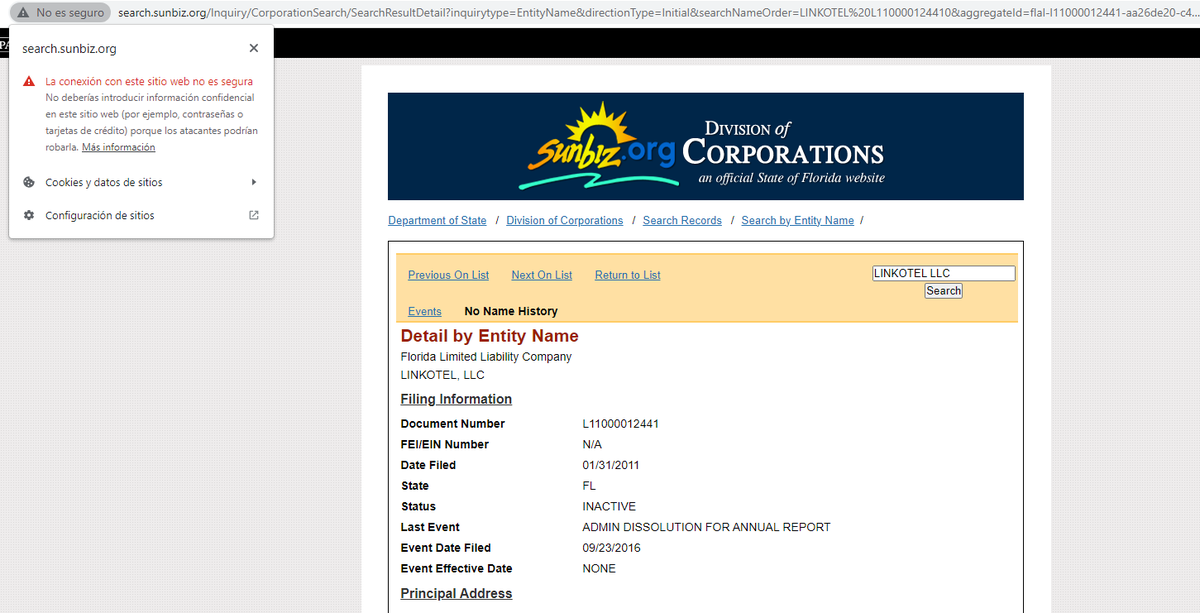This screenshot has width=1200, height=613.
Task: Close the site info popup
Action: (253, 48)
